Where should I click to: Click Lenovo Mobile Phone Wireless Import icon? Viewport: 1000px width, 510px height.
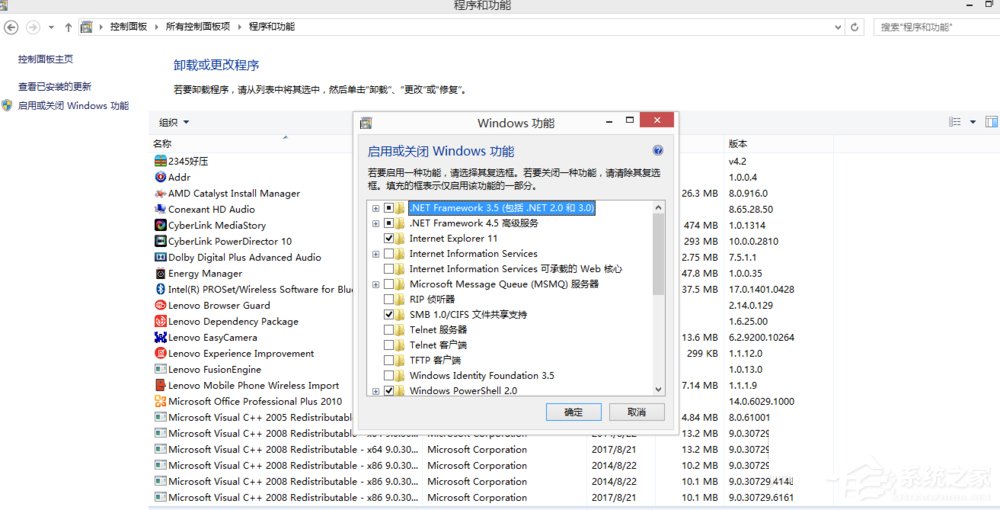(x=160, y=385)
